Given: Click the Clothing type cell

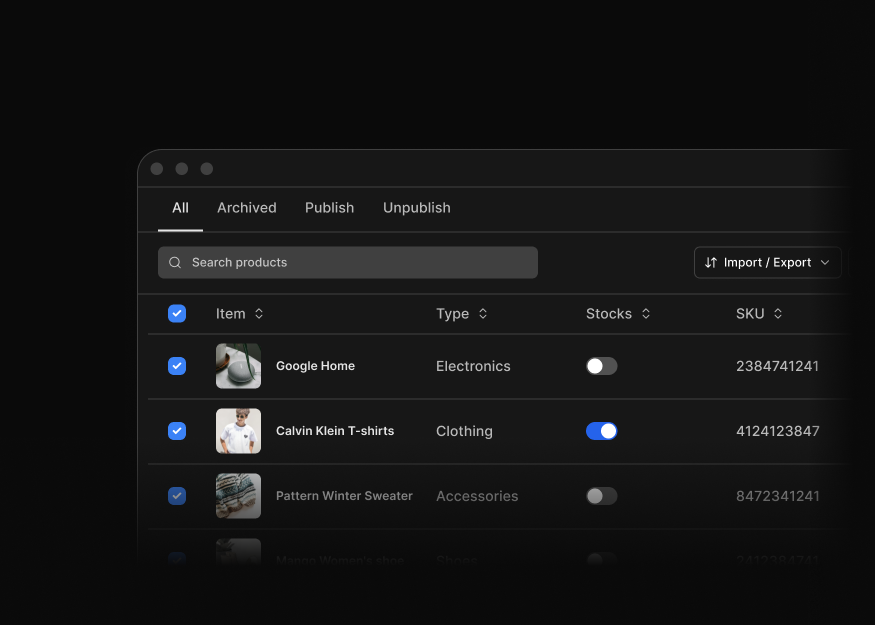Looking at the screenshot, I should tap(464, 431).
